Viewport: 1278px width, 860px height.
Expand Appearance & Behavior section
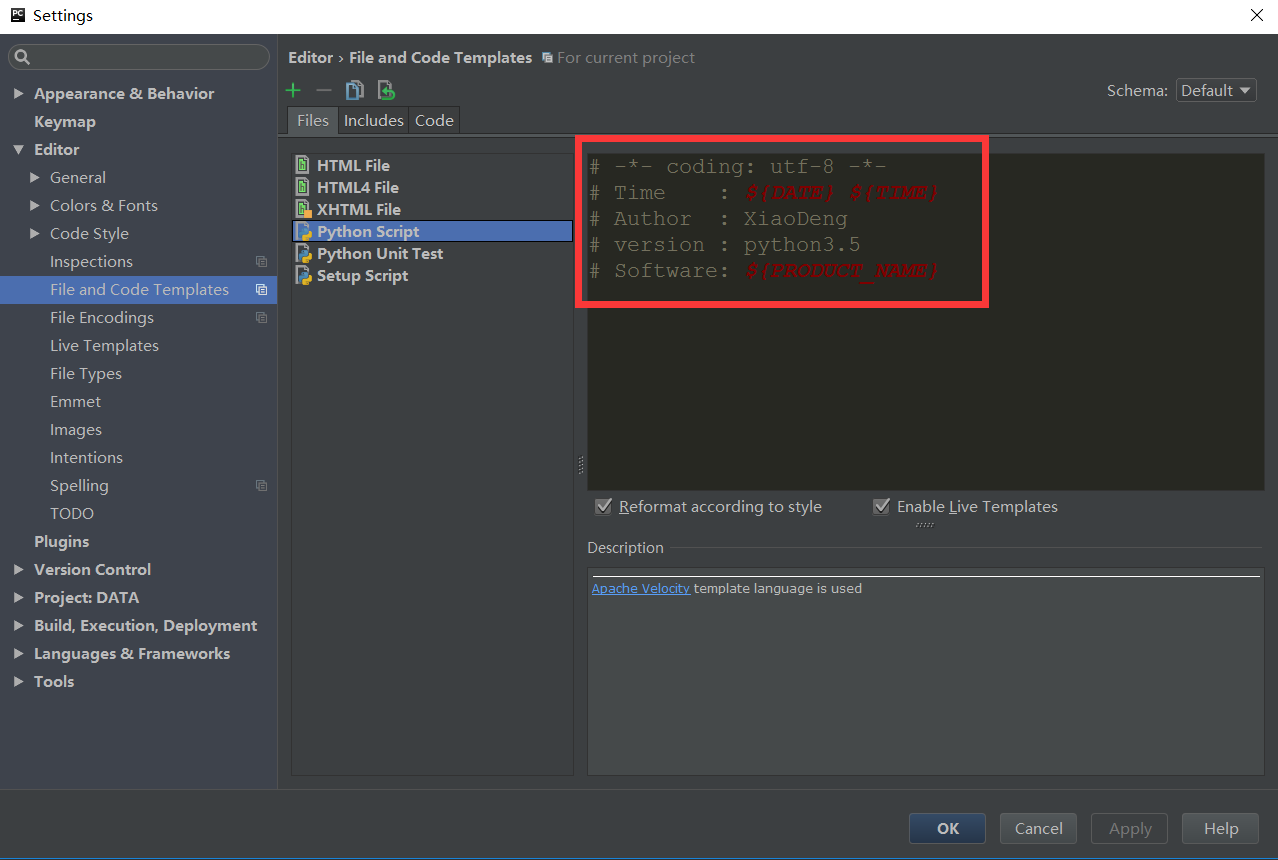pos(18,93)
